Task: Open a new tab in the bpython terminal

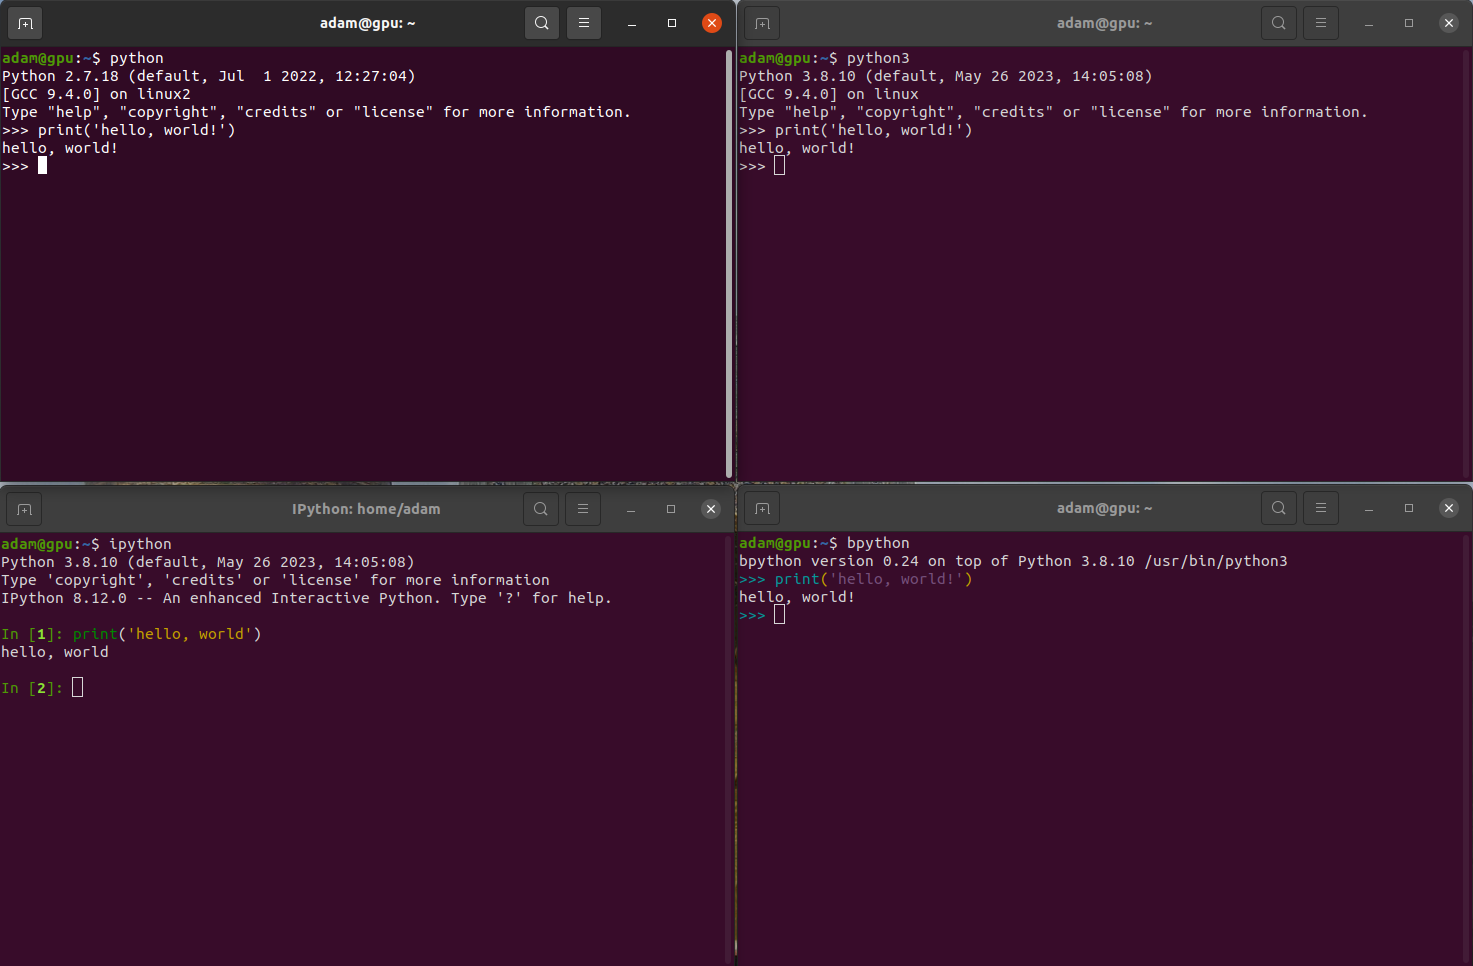Action: click(761, 508)
